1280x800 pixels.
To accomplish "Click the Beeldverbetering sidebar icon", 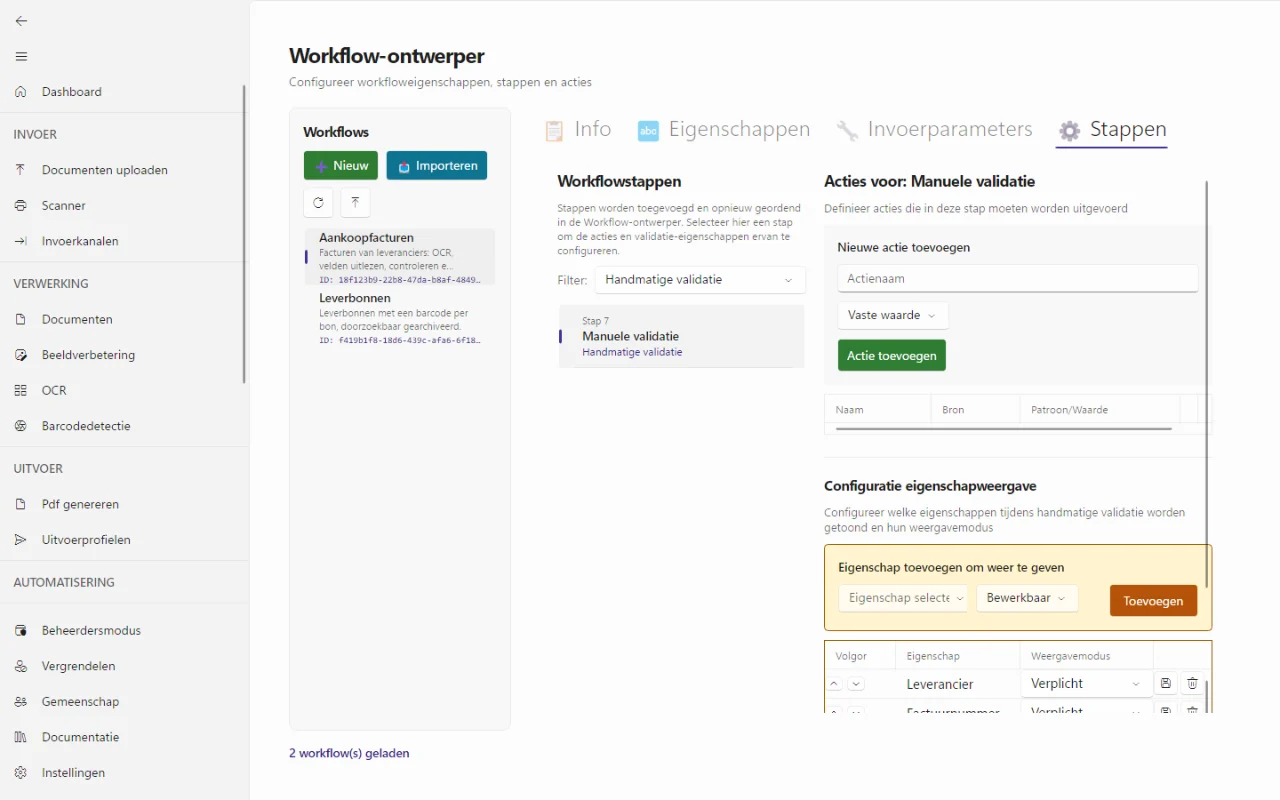I will (x=21, y=355).
